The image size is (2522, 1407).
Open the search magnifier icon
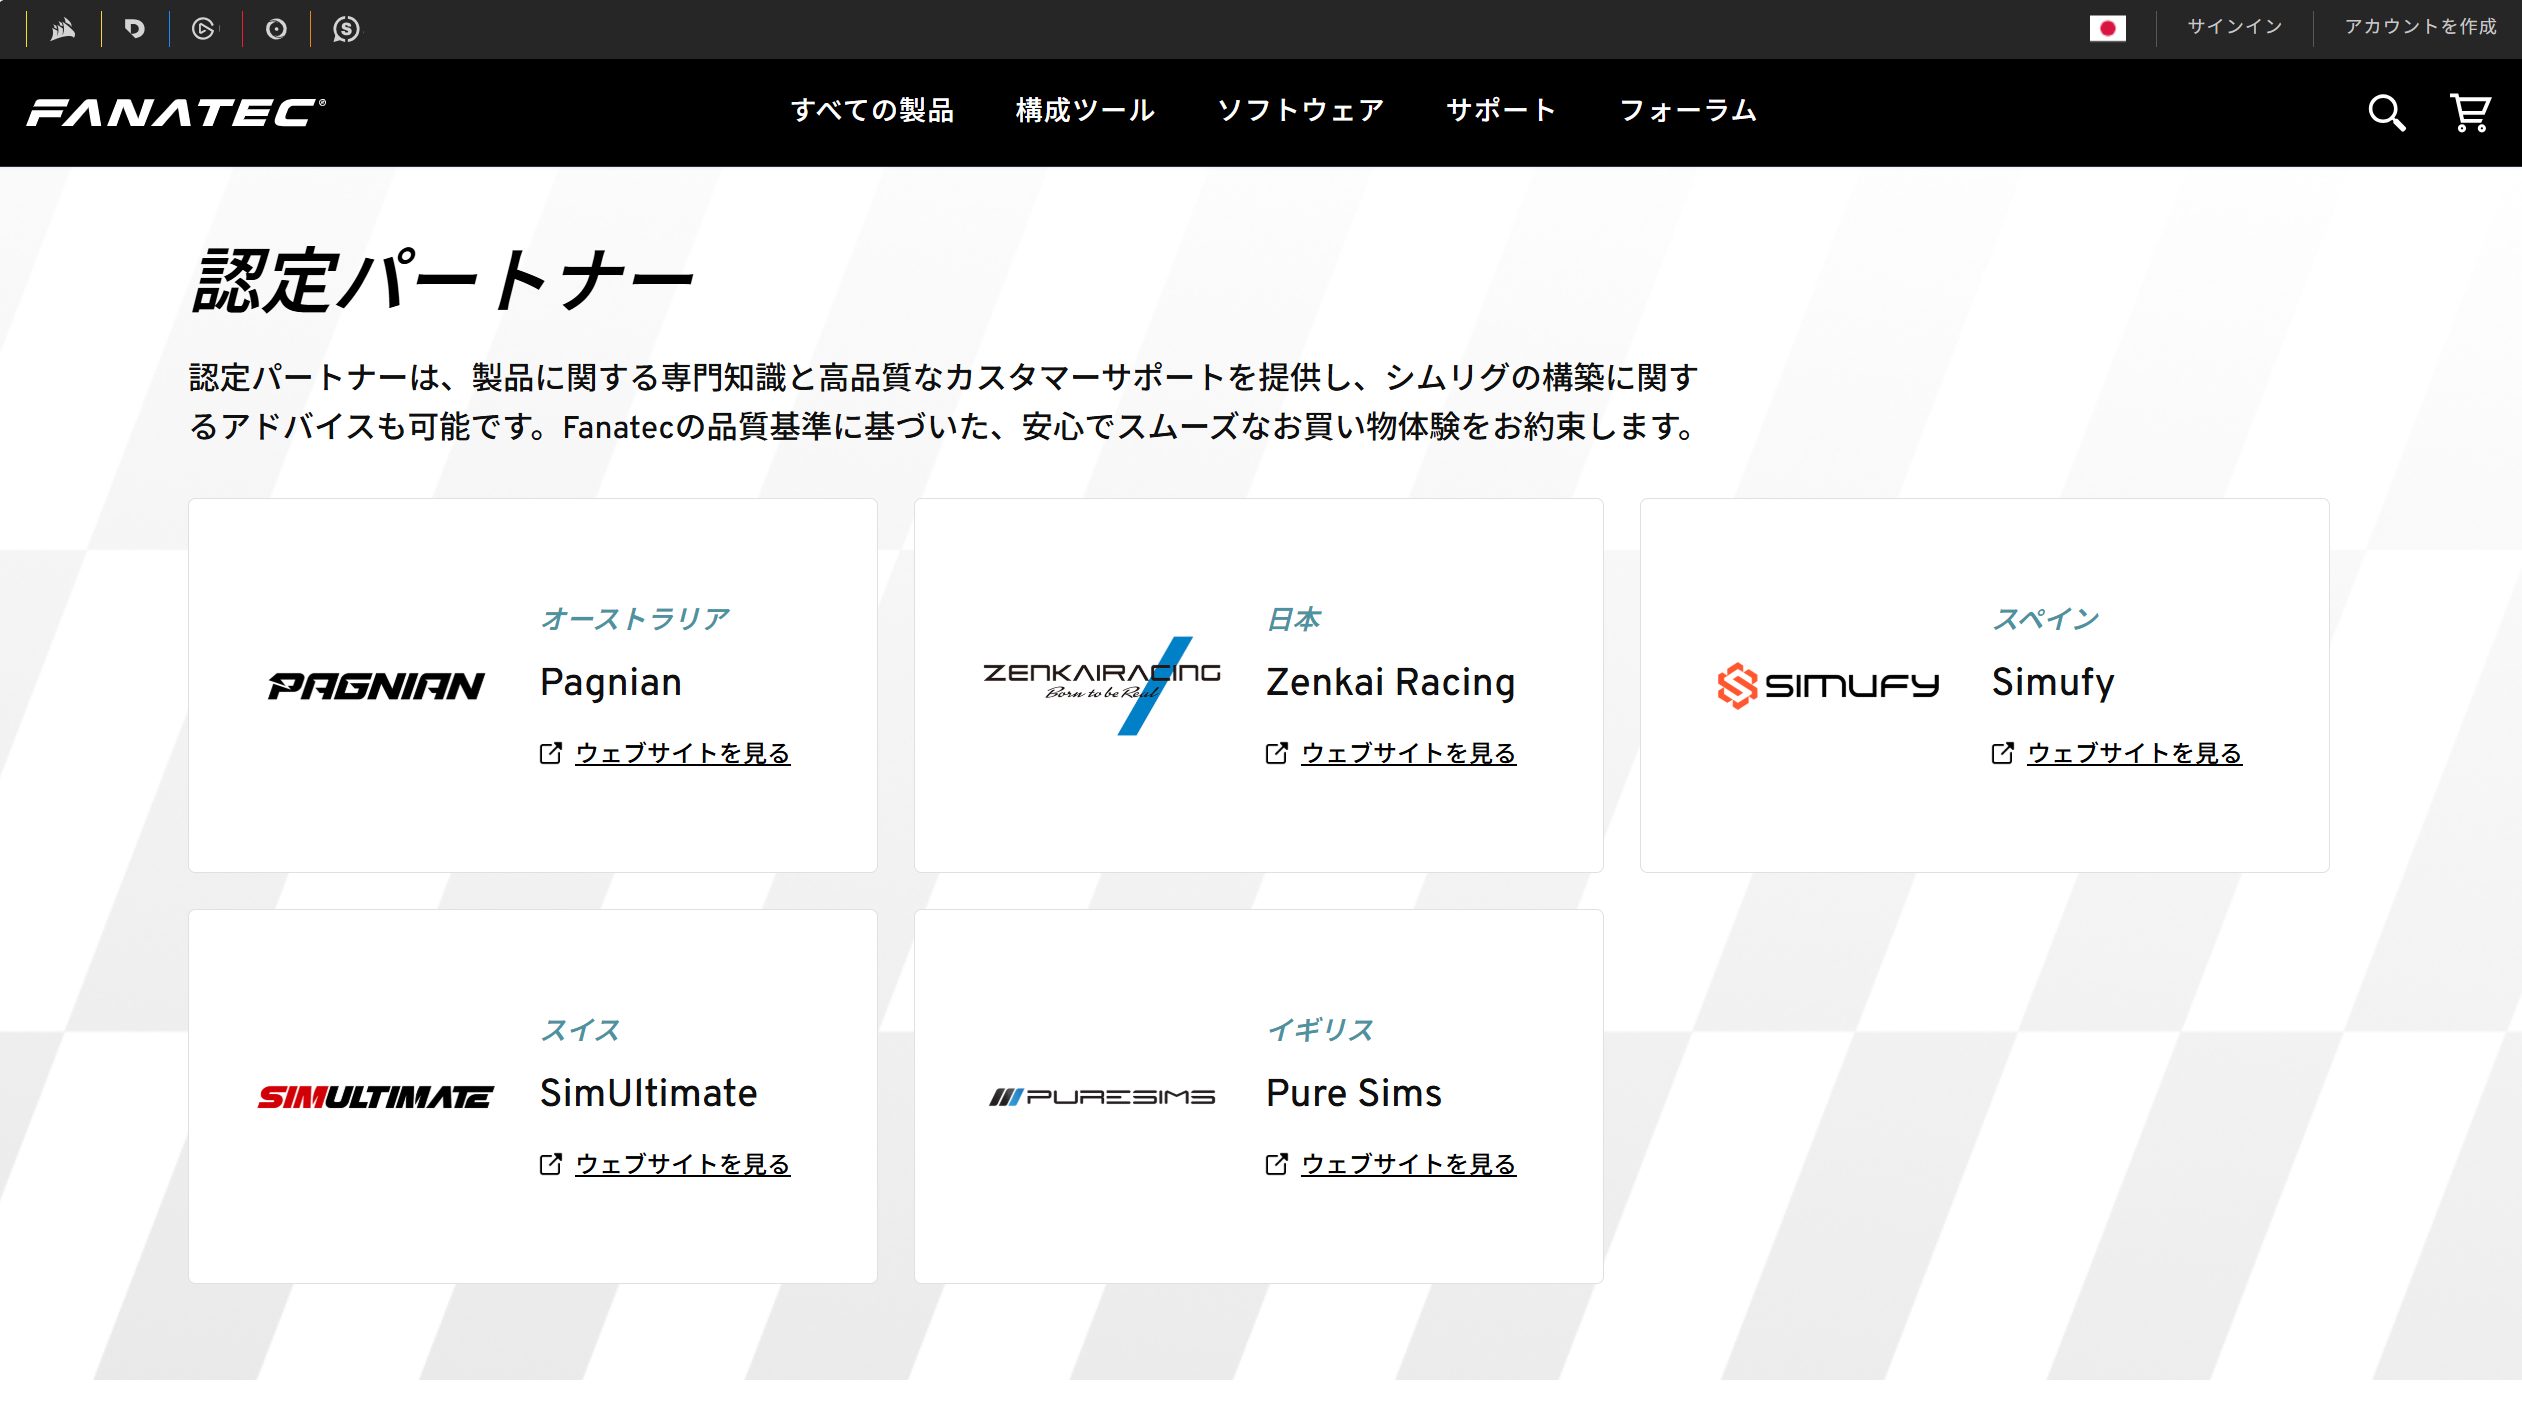point(2386,113)
